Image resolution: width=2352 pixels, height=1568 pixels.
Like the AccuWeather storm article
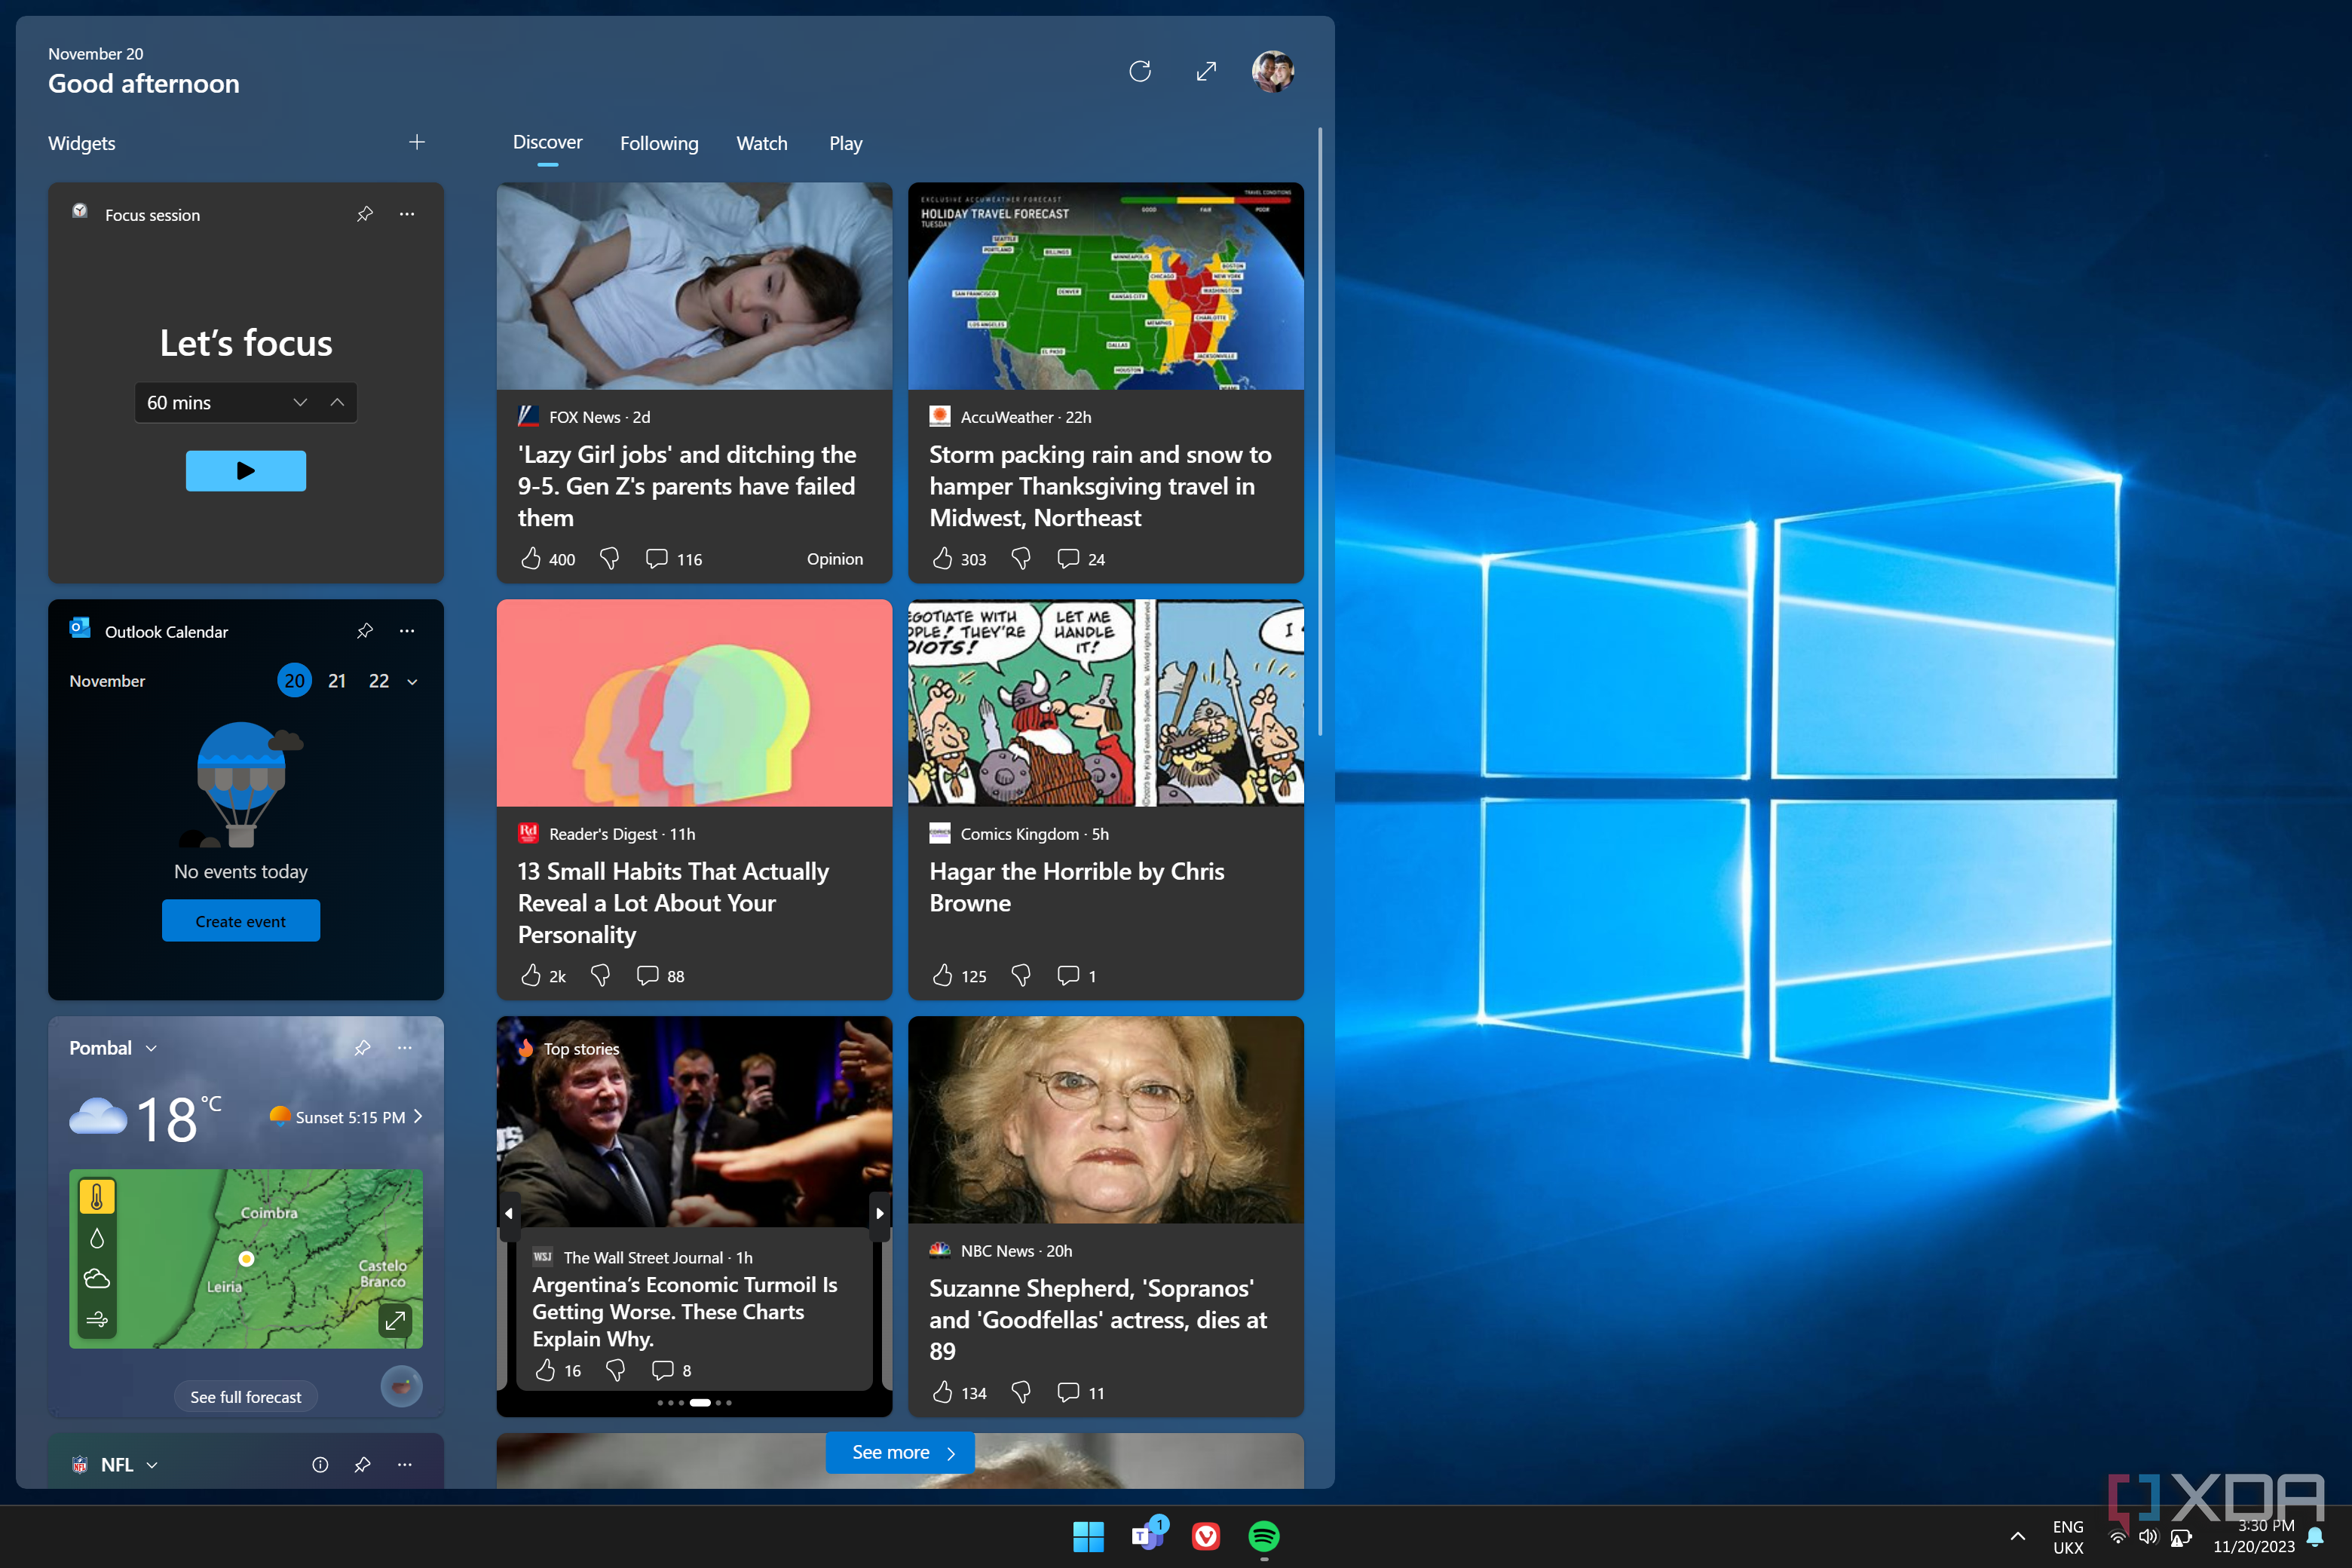click(x=943, y=558)
